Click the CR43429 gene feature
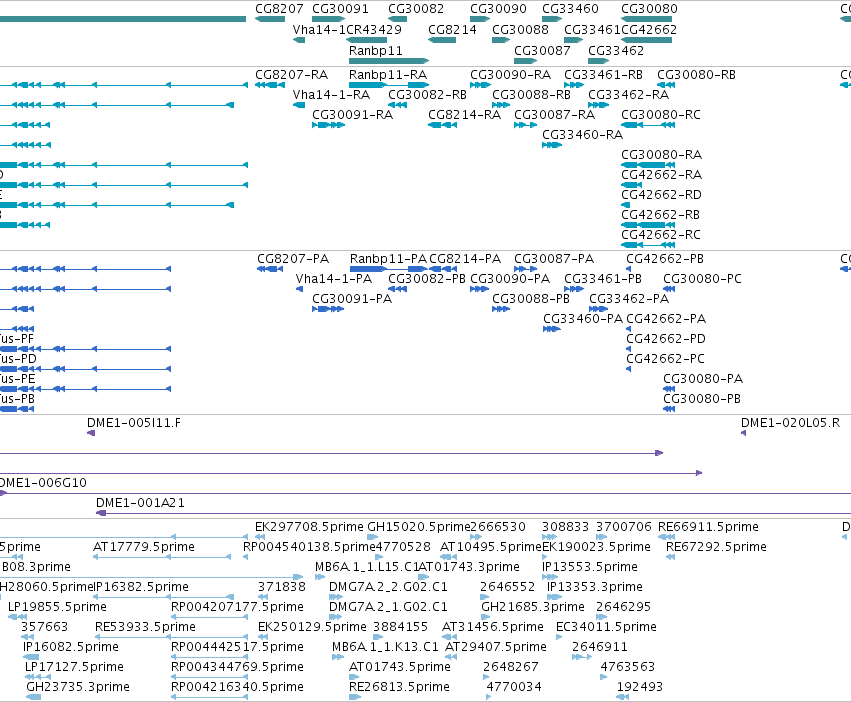The width and height of the screenshot is (851, 702). [366, 40]
